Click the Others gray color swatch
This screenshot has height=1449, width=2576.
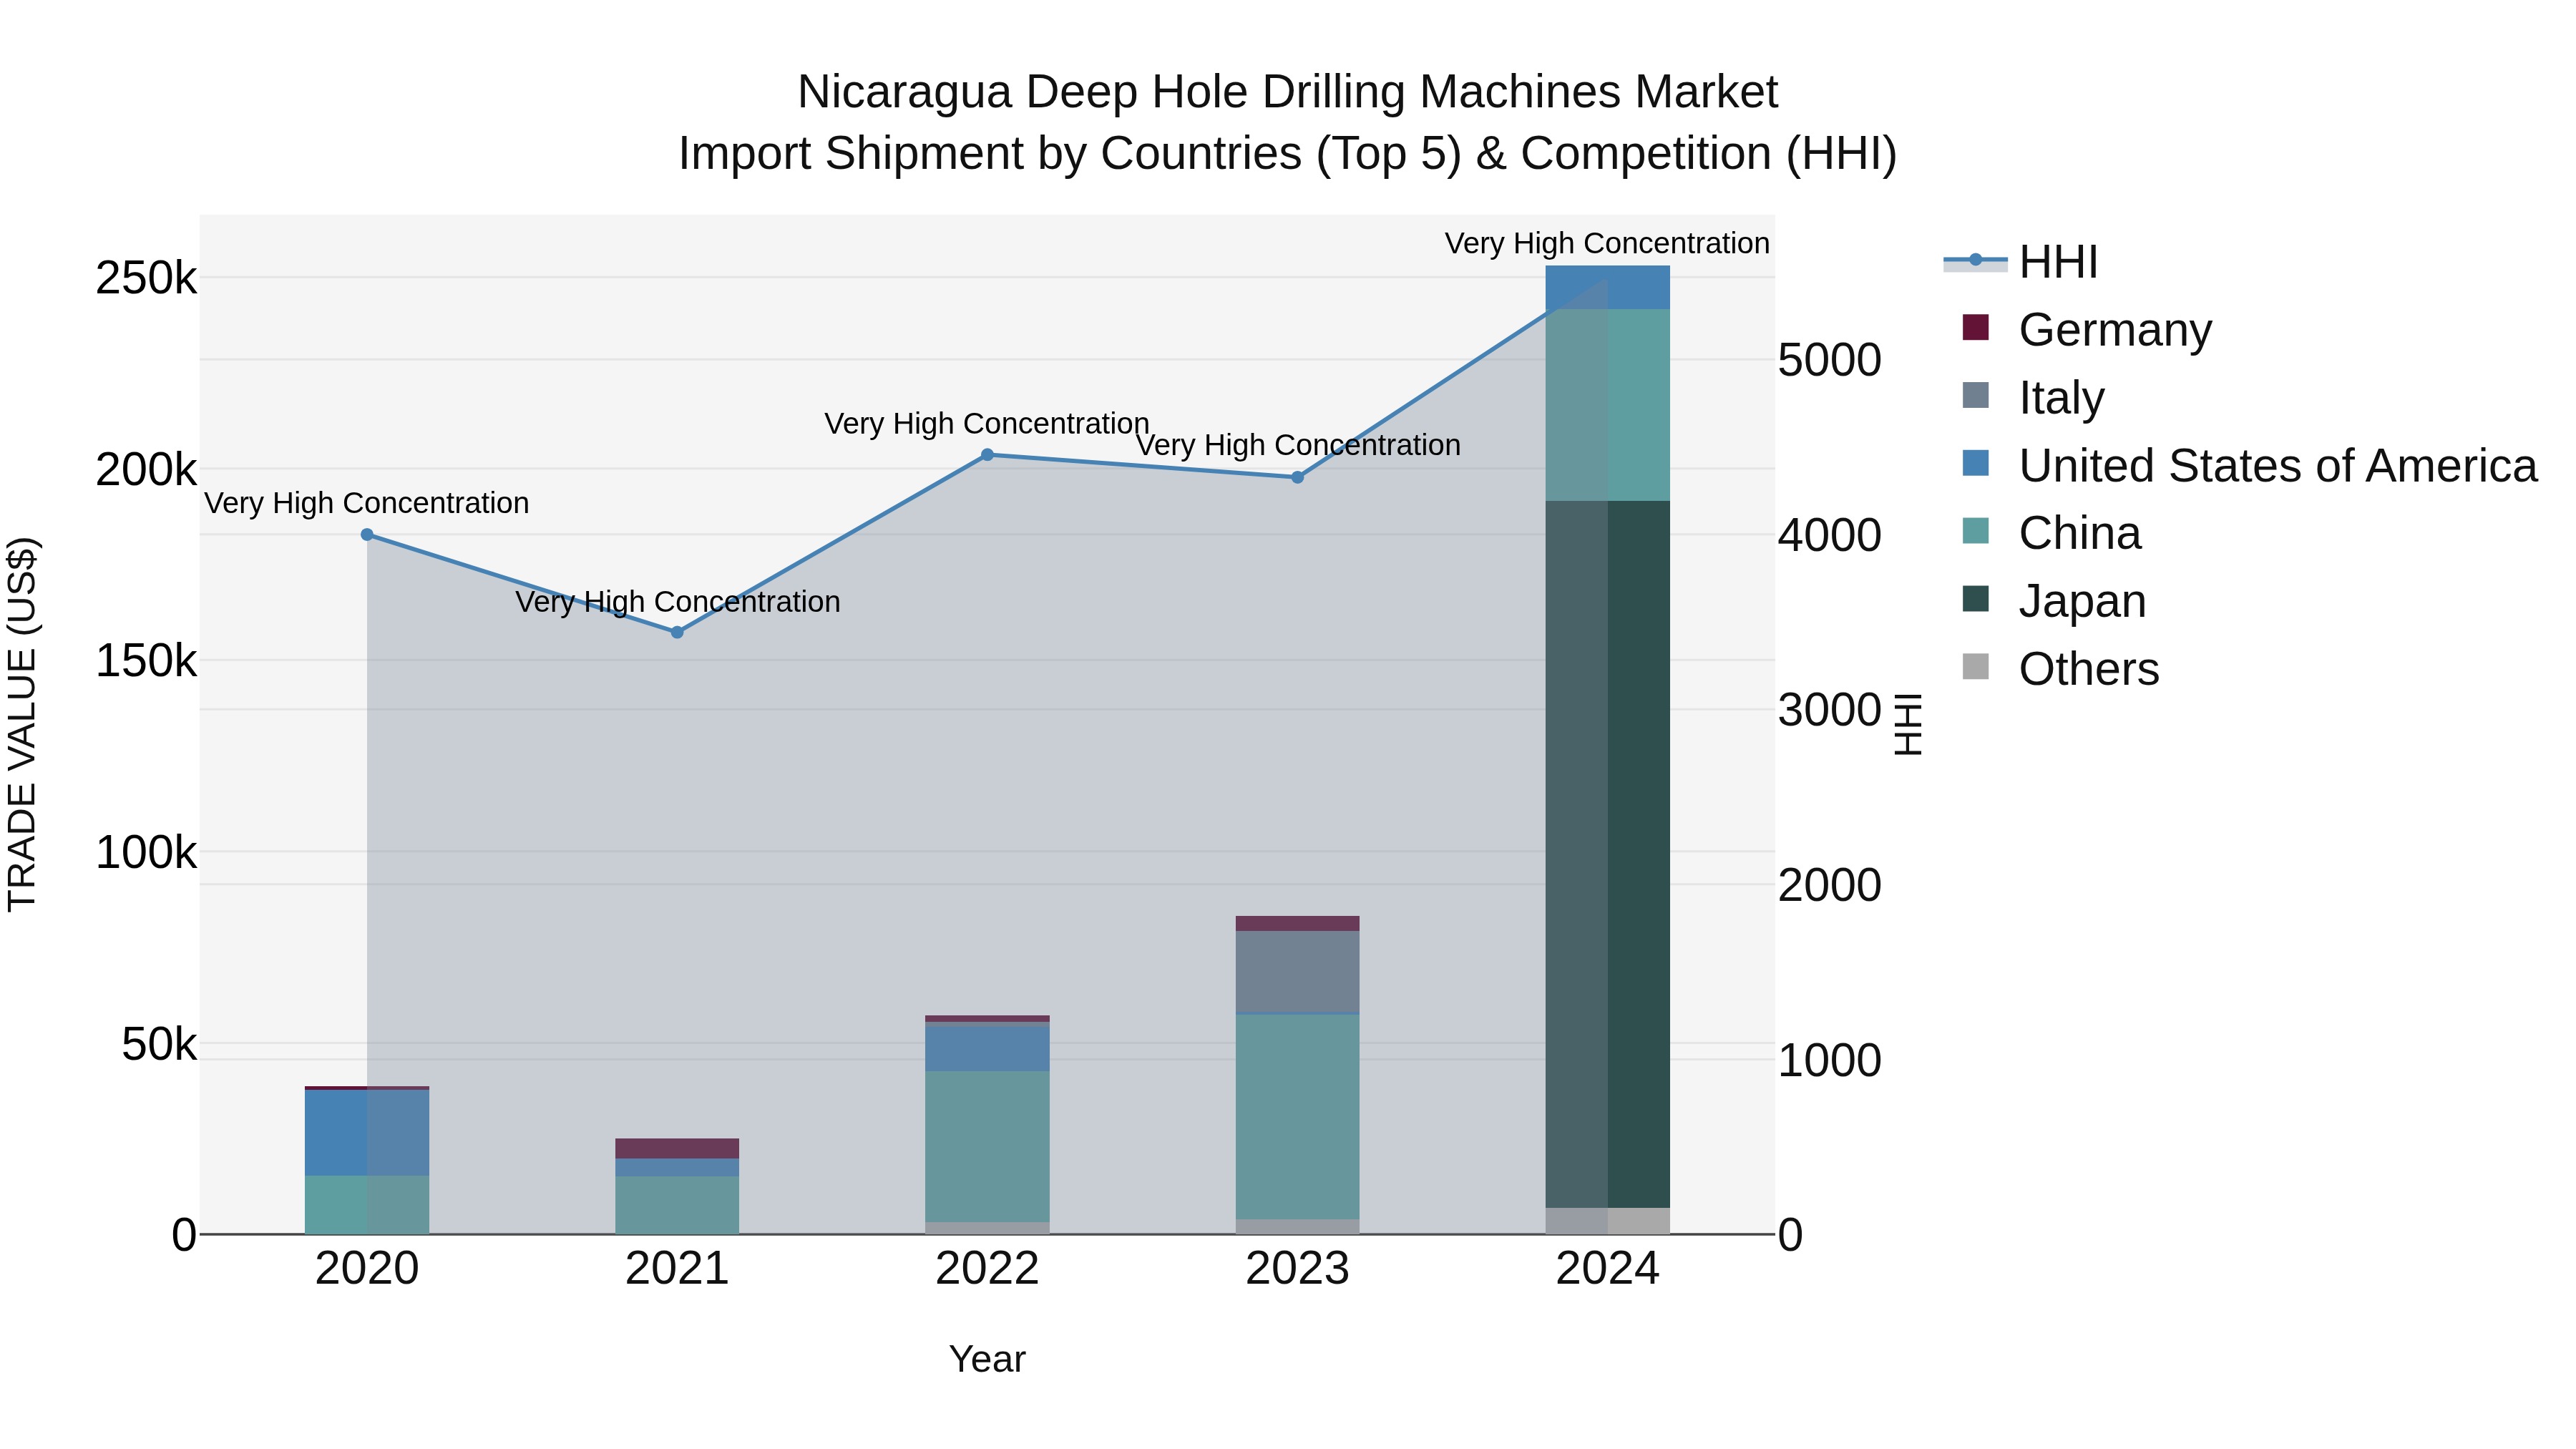point(1976,666)
